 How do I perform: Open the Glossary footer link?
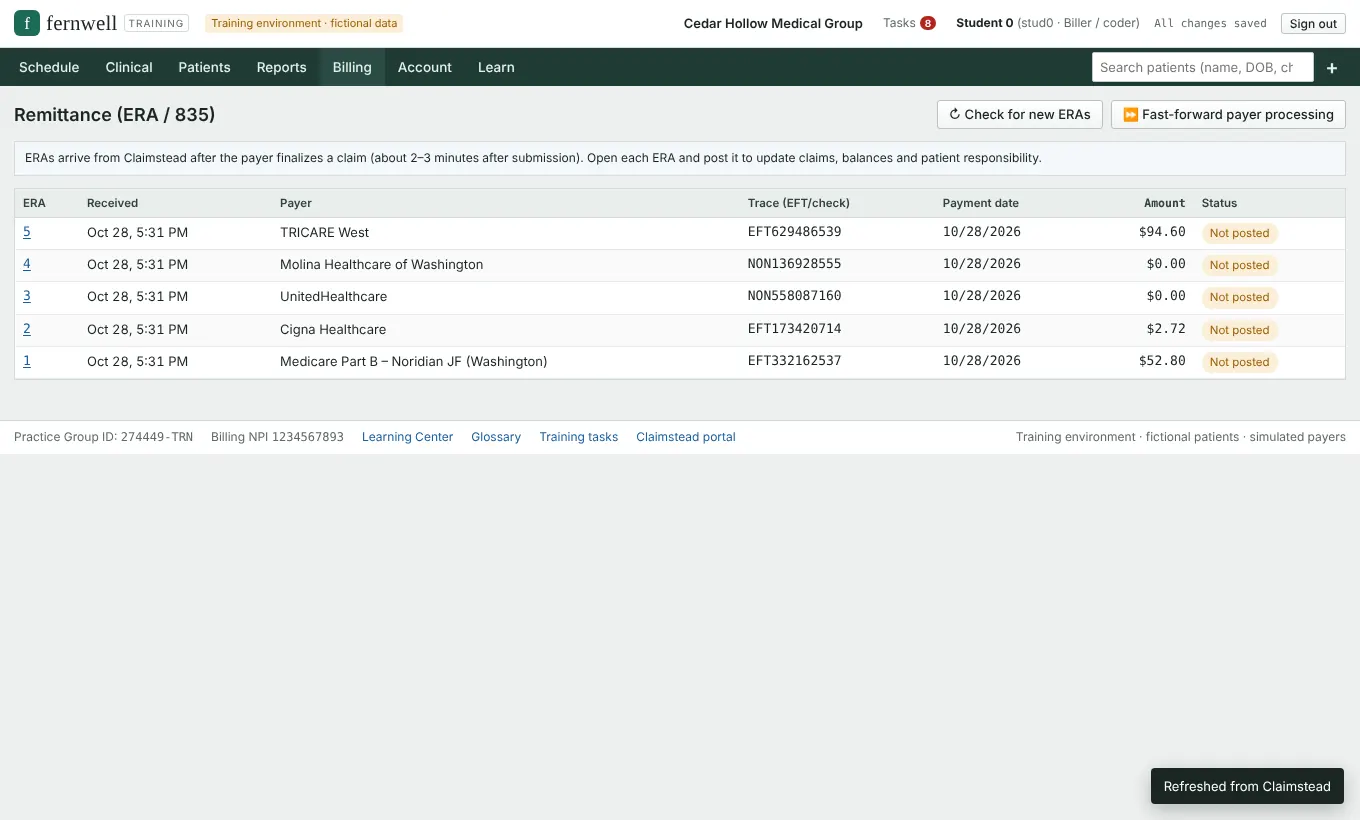496,437
